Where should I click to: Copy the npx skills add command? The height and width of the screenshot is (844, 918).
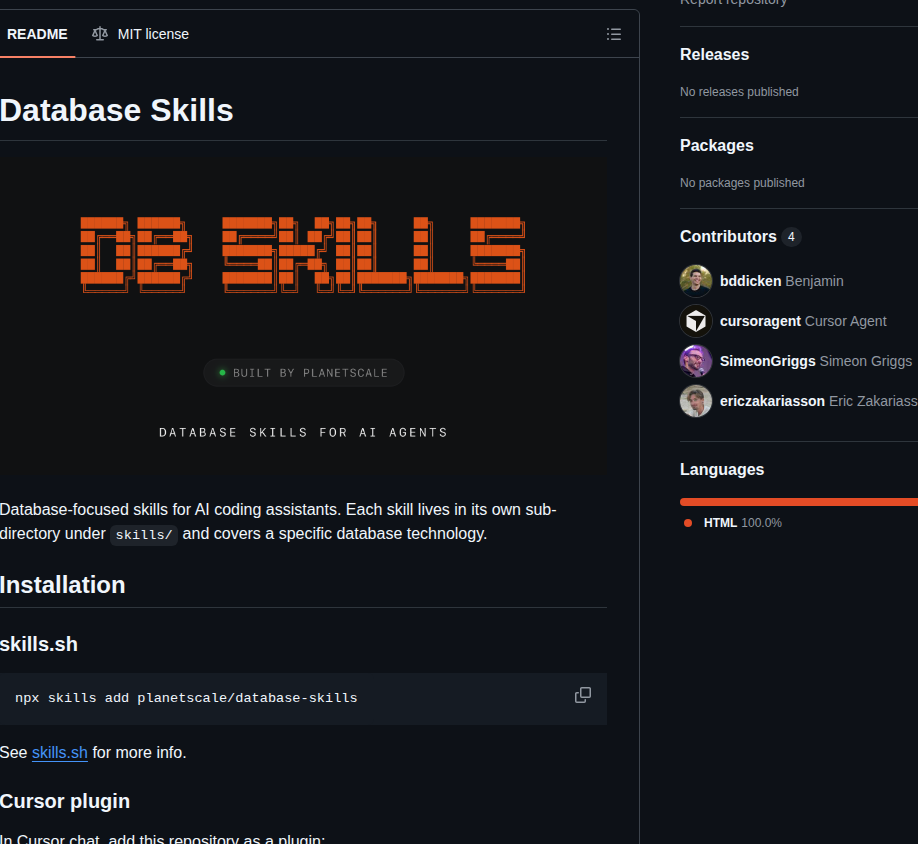click(x=583, y=695)
